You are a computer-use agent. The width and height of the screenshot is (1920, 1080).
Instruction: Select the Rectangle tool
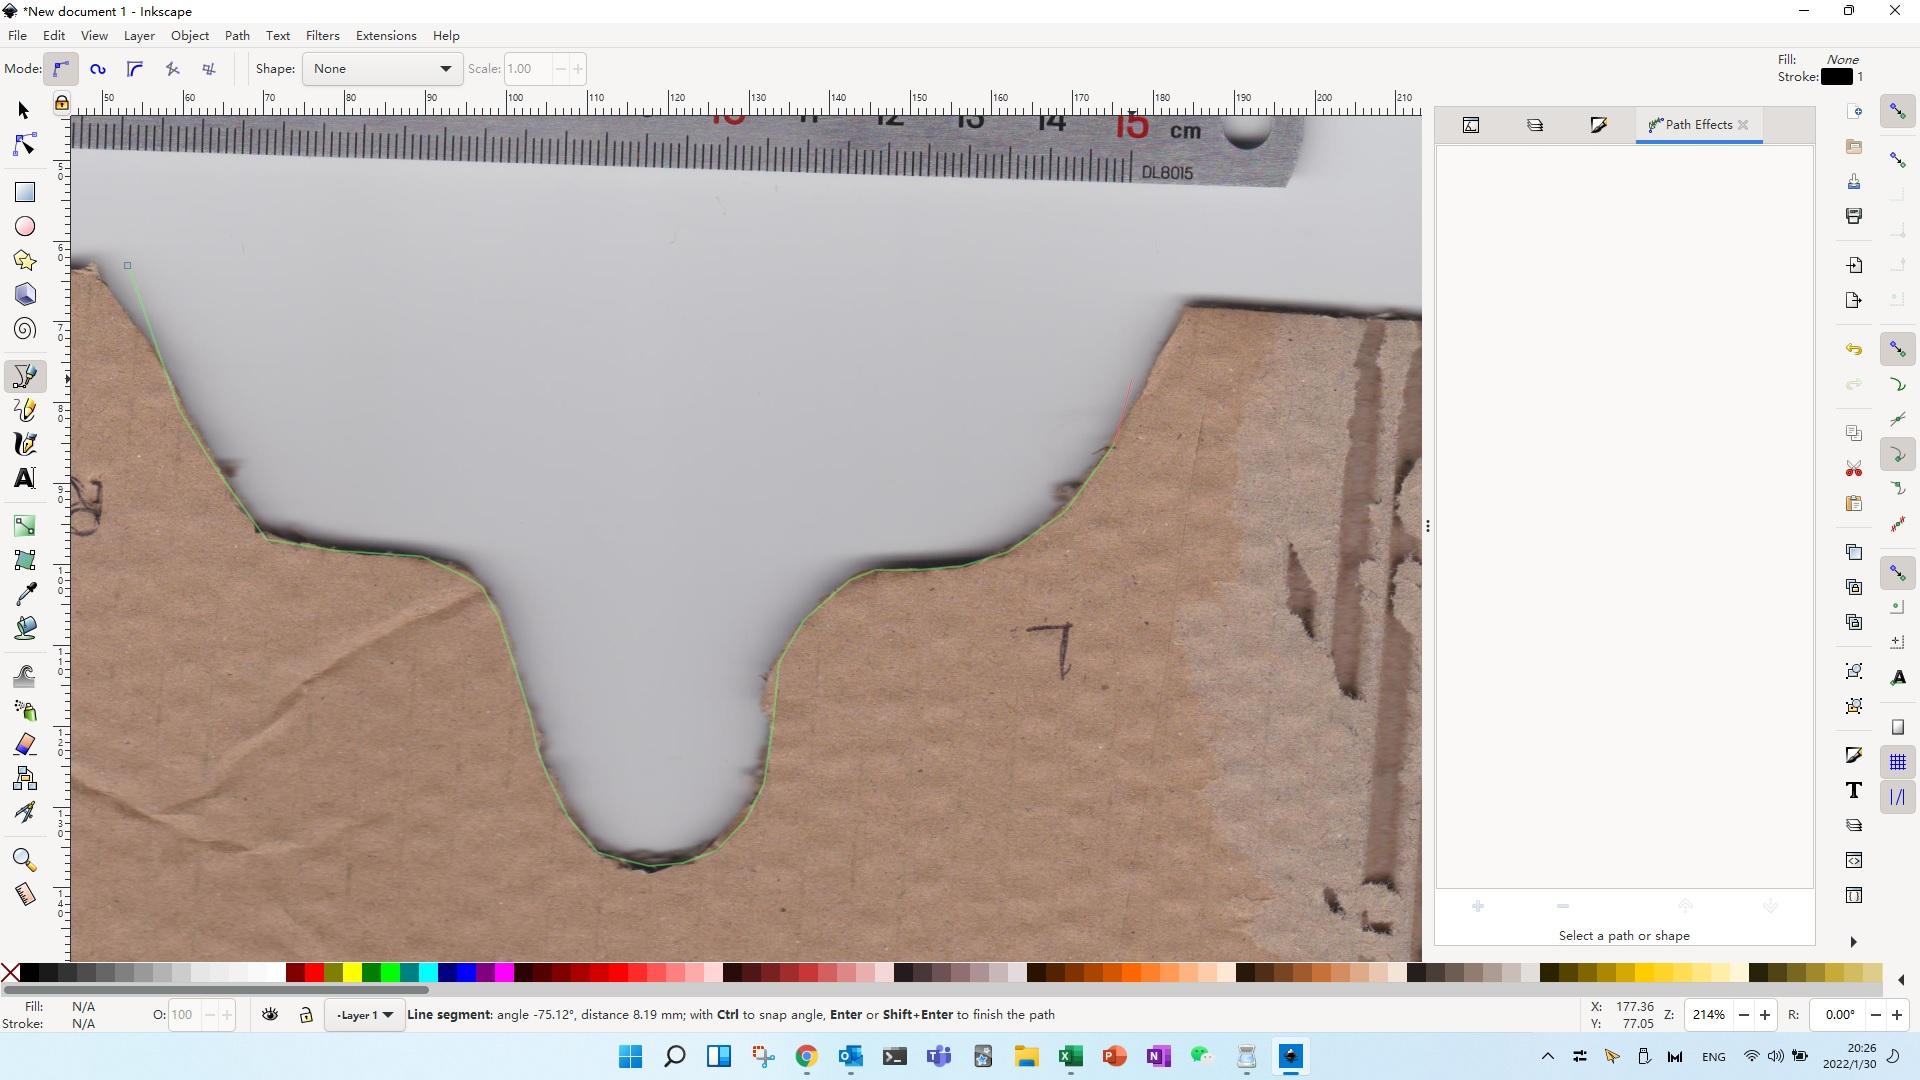[24, 191]
